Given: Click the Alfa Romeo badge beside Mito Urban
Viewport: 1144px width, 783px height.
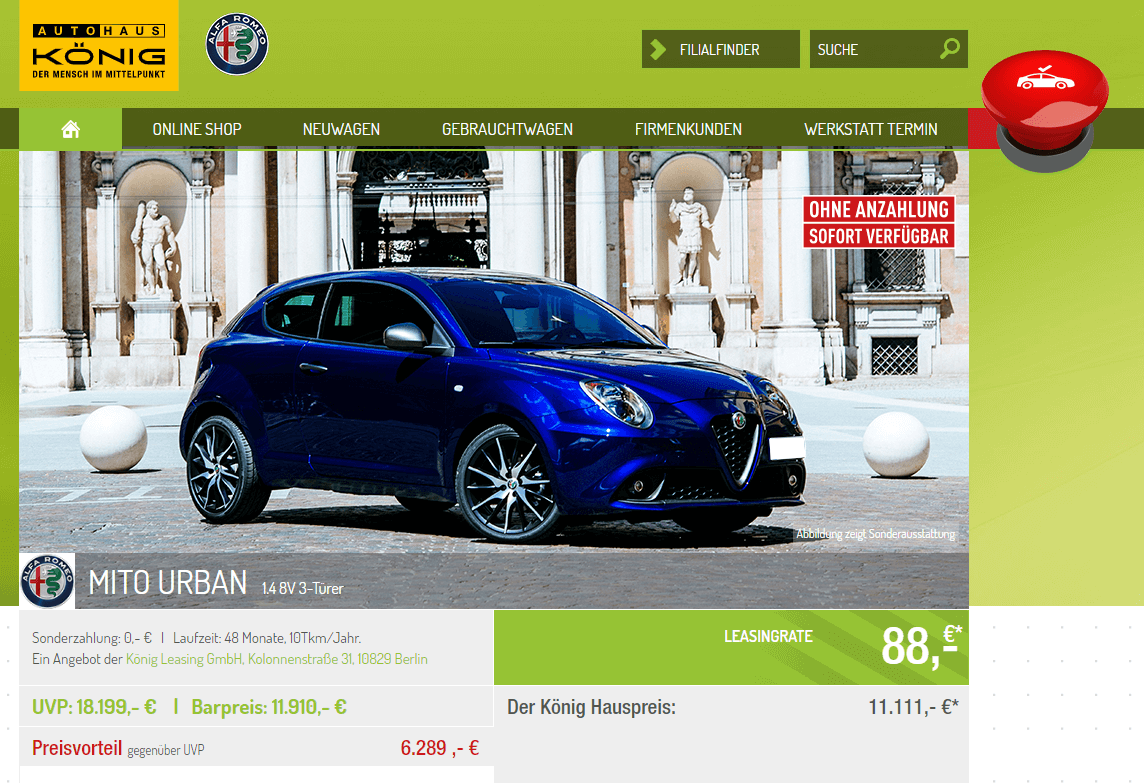Looking at the screenshot, I should 47,581.
